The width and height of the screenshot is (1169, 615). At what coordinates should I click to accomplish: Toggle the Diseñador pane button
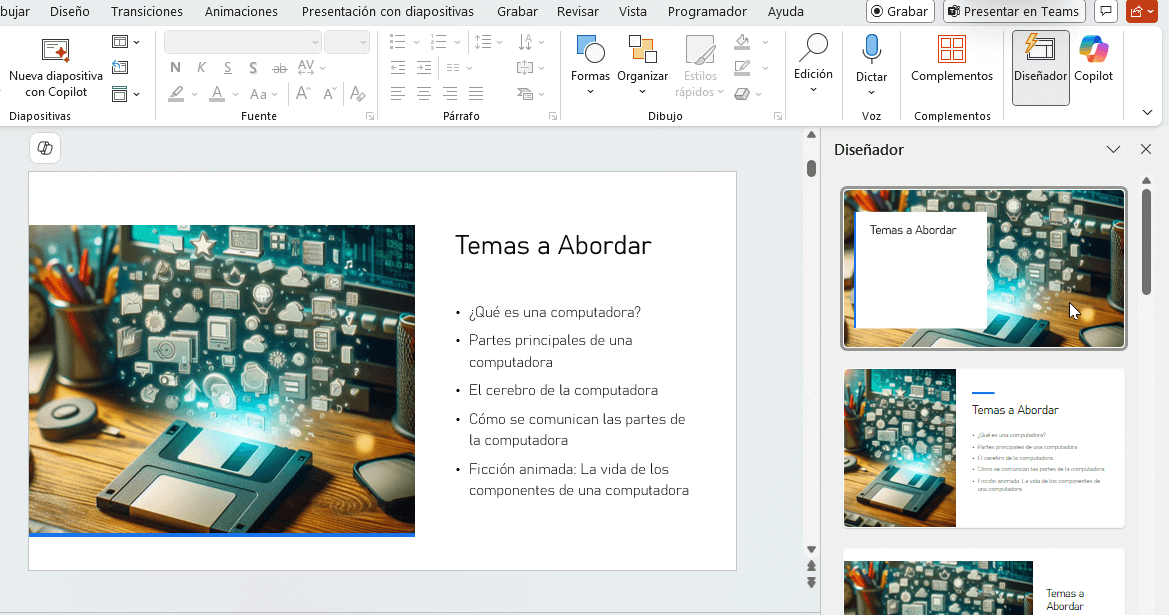(x=1040, y=60)
